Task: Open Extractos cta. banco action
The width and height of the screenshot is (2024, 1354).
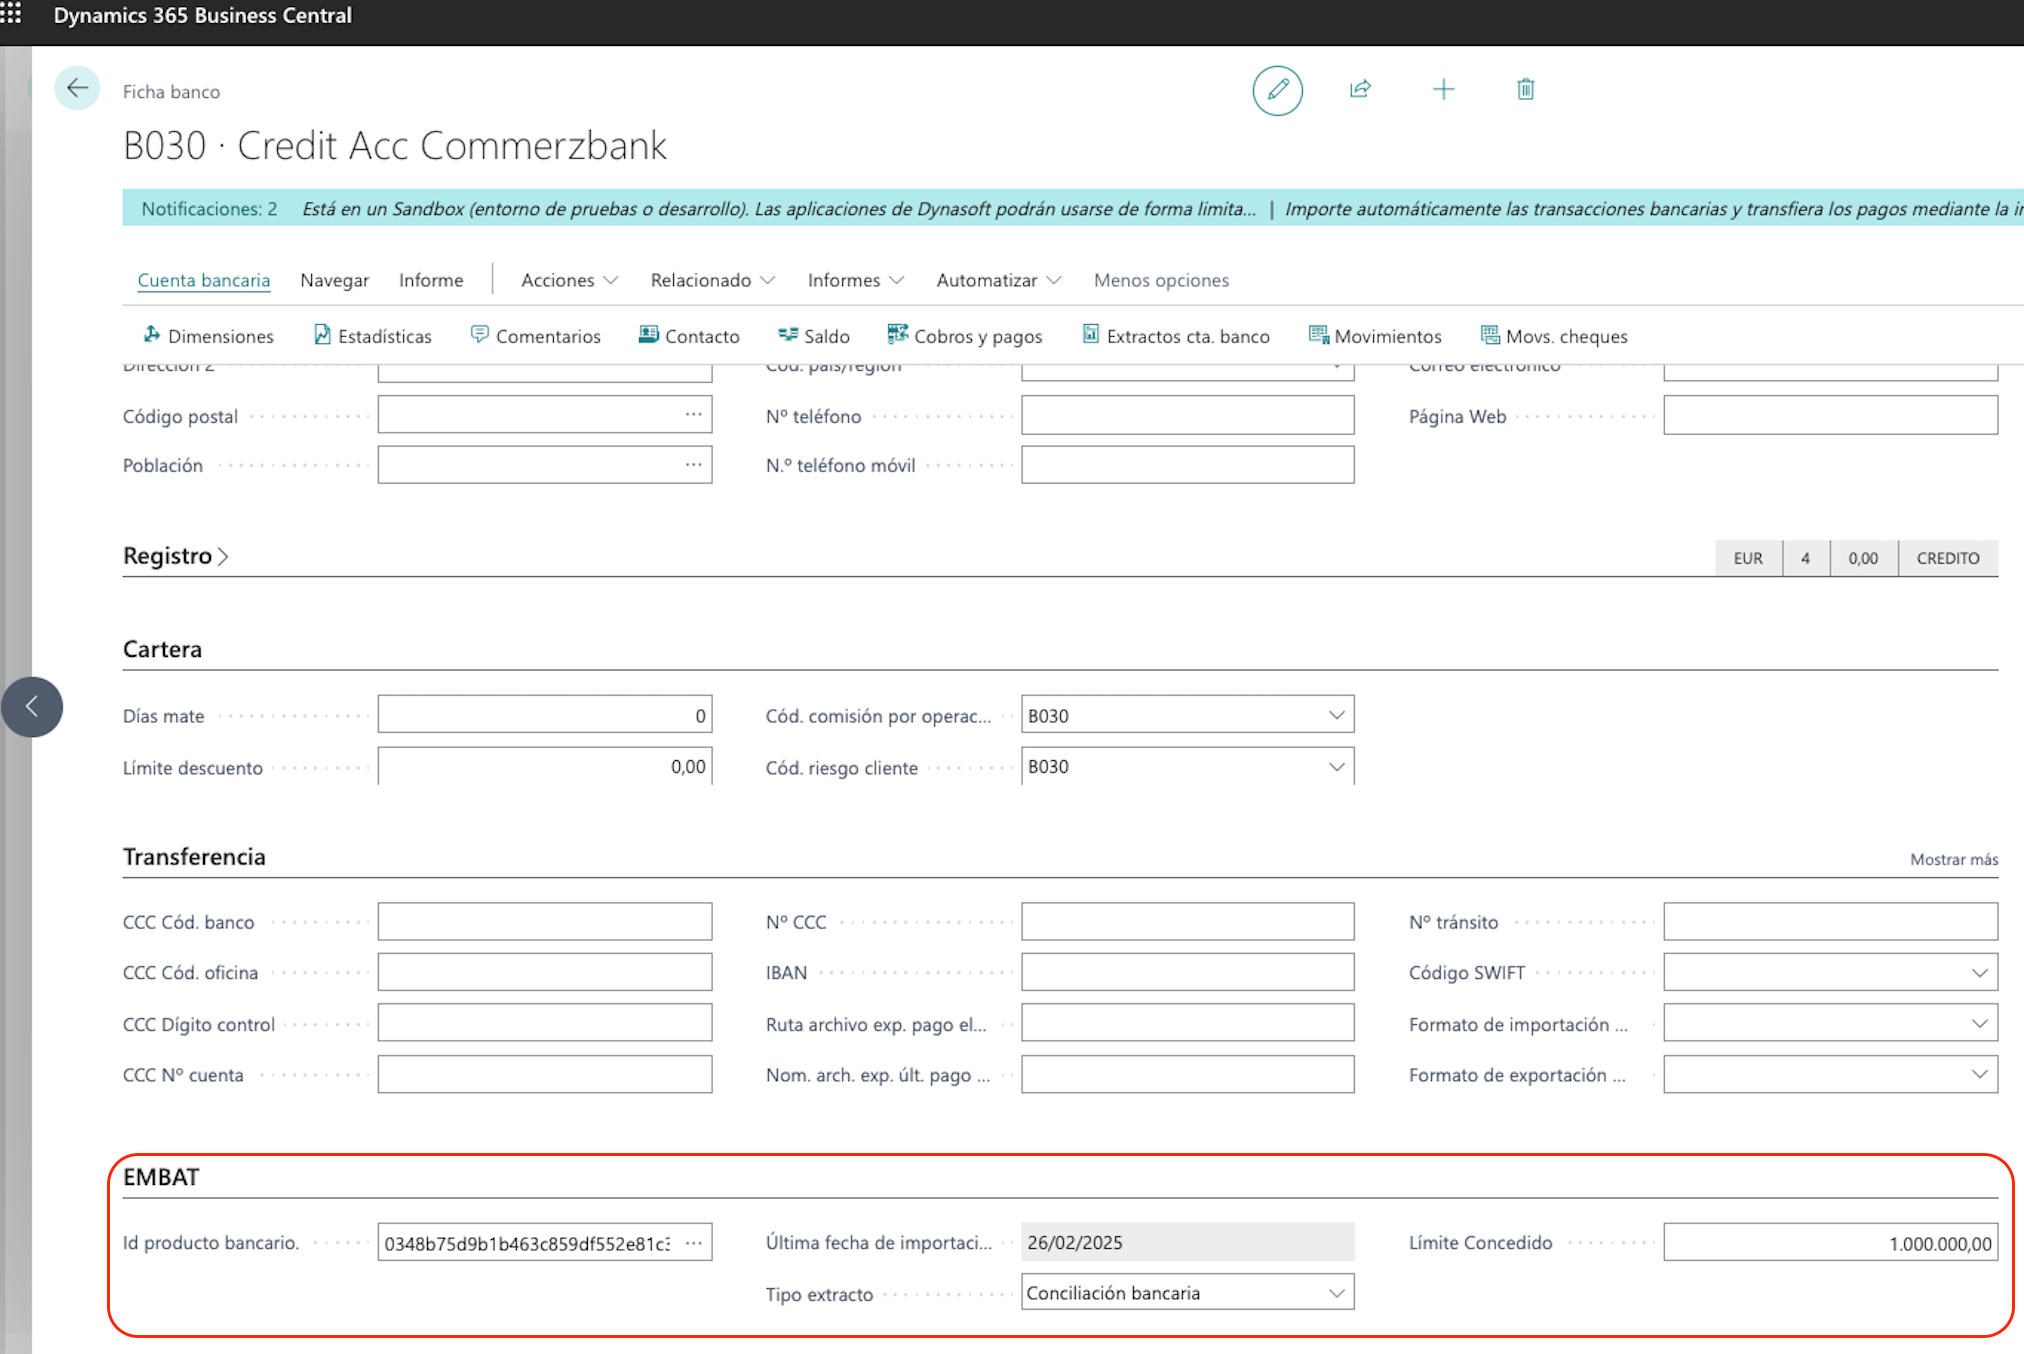Action: click(x=1176, y=336)
